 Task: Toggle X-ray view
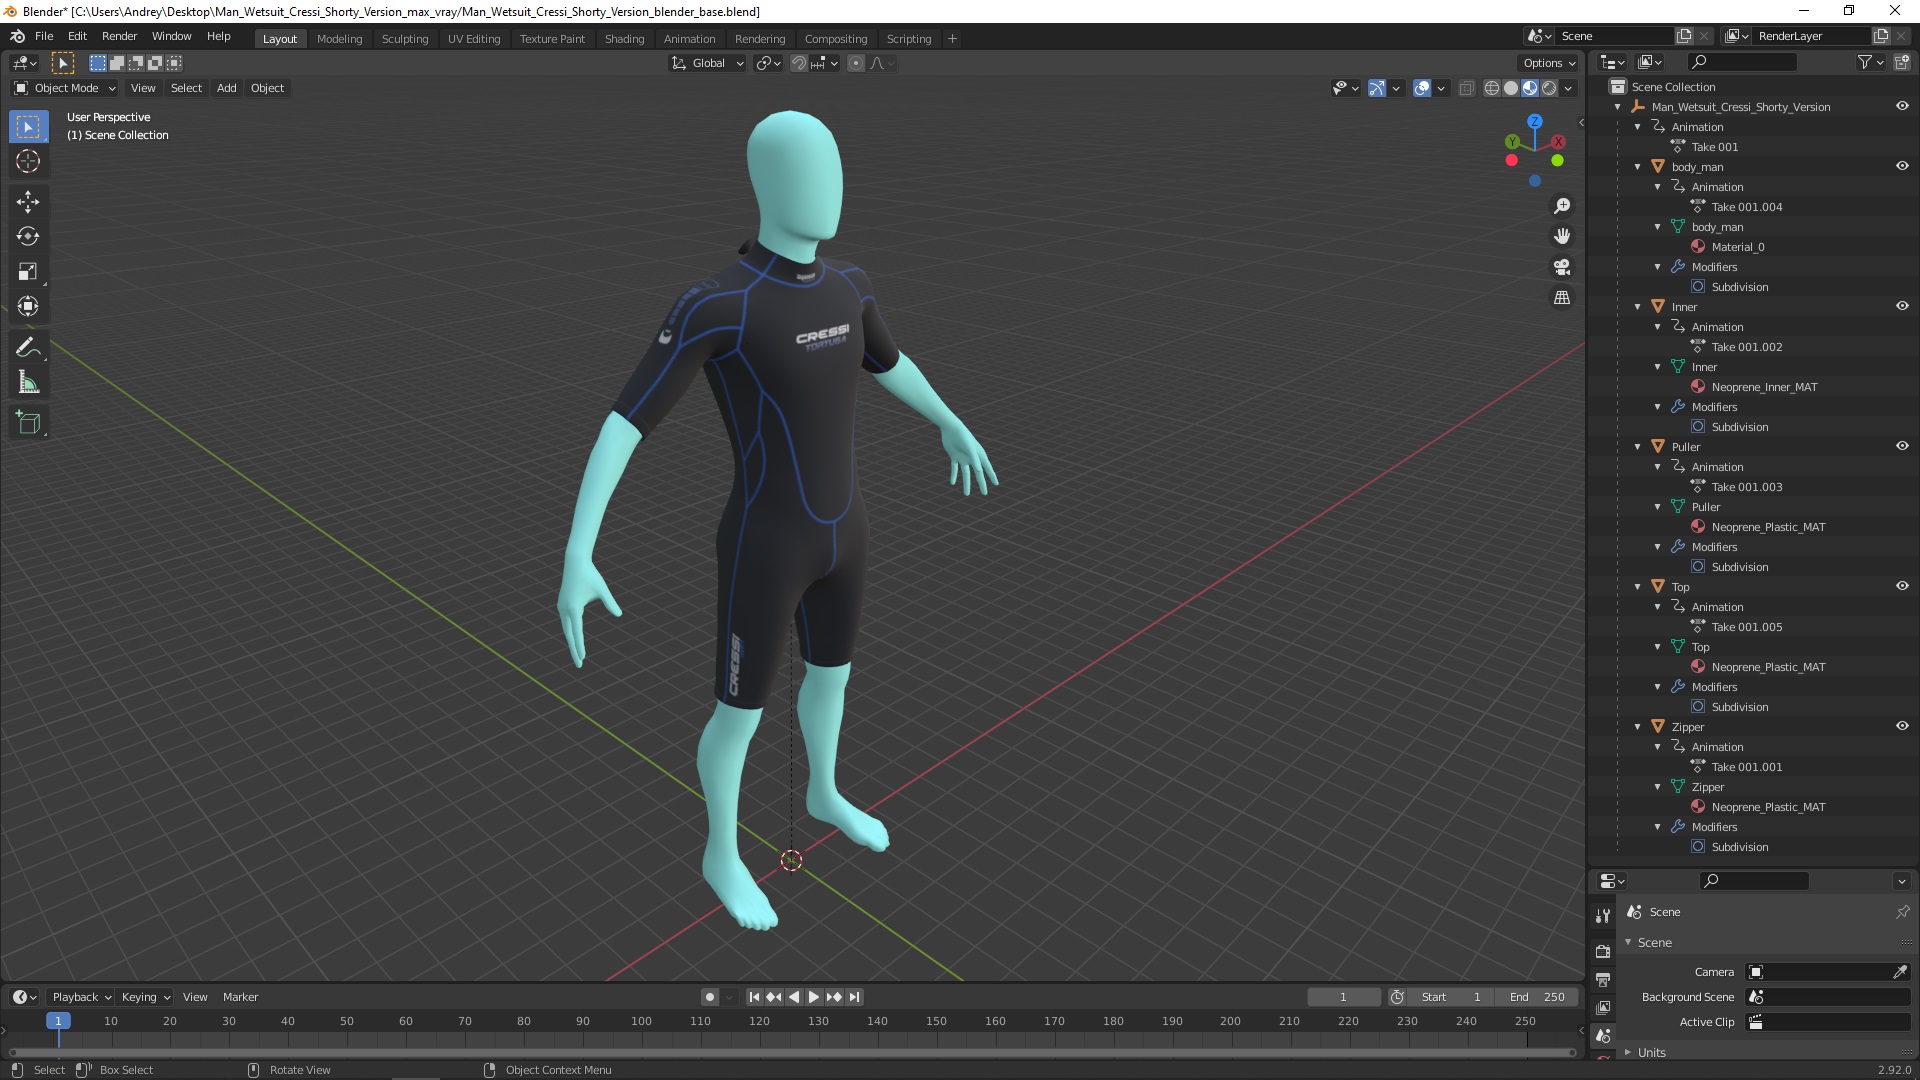(1466, 88)
